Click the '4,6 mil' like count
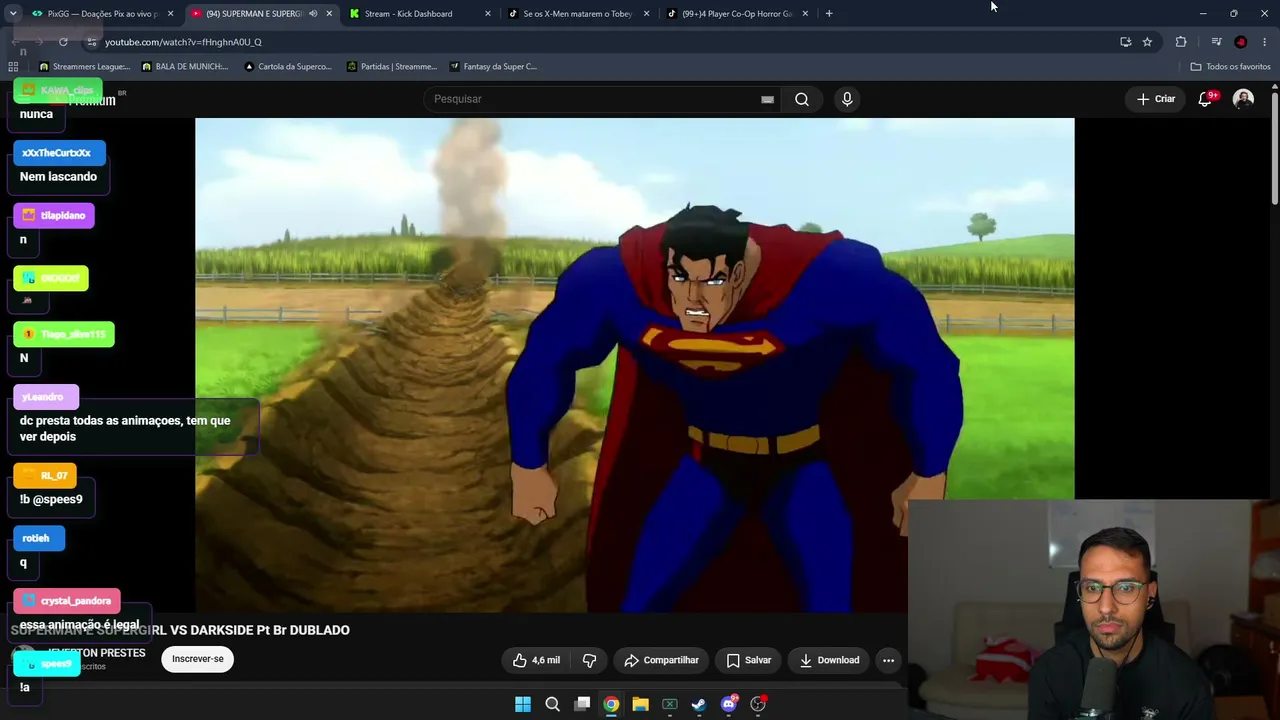Screen dimensions: 1280x720 pos(546,660)
